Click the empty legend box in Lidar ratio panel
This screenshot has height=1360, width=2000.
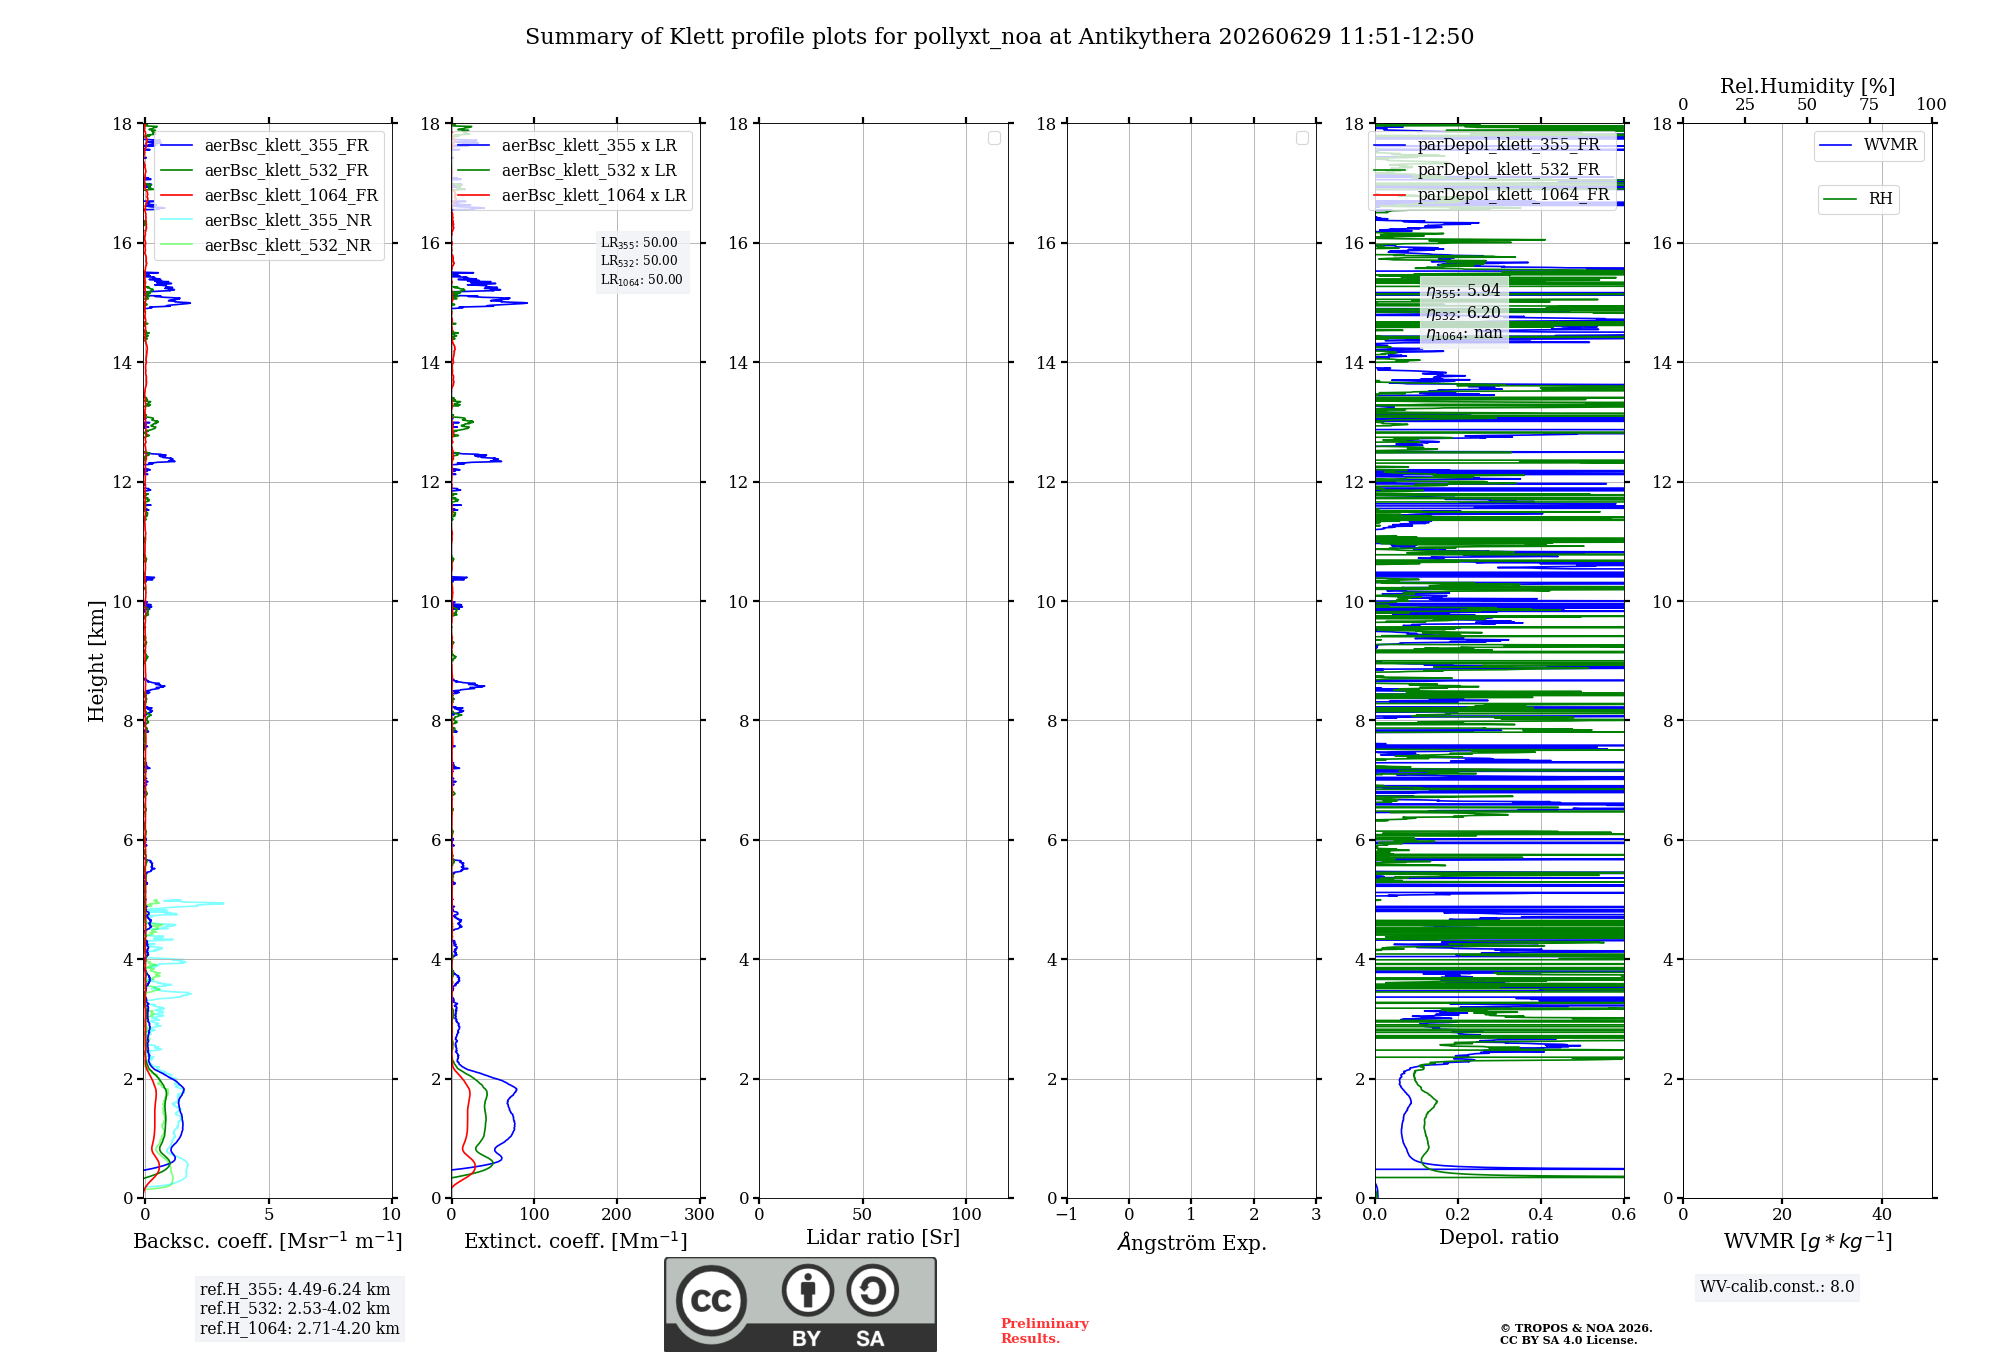point(994,138)
